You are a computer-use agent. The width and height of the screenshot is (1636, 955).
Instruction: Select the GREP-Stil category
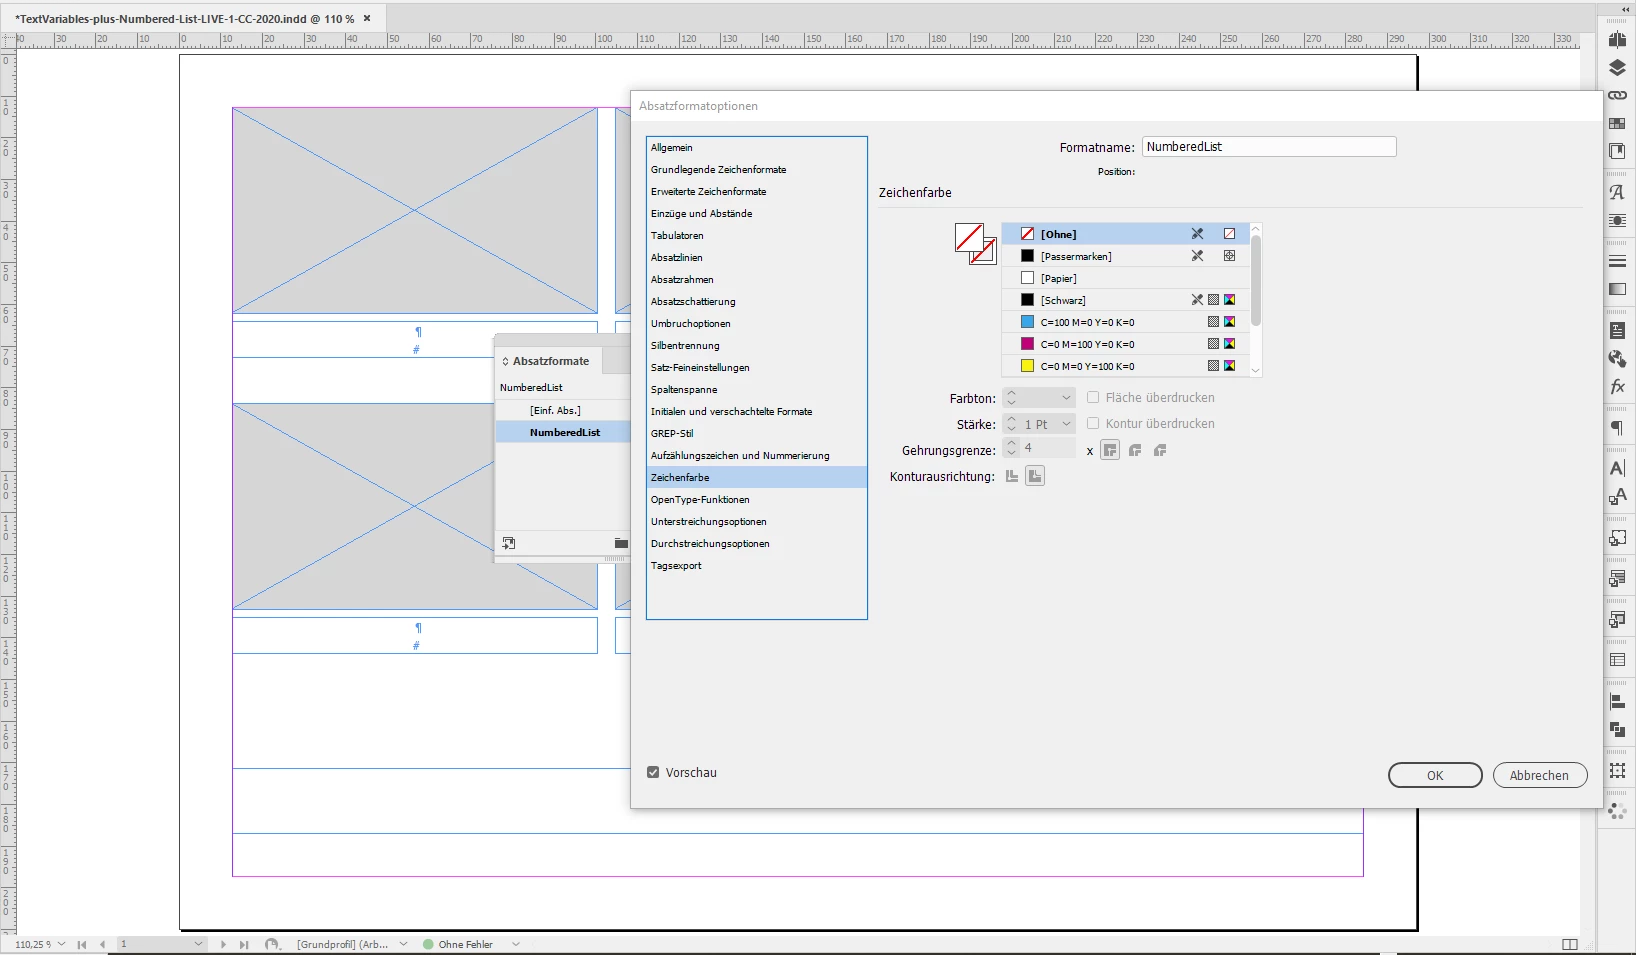(756, 433)
